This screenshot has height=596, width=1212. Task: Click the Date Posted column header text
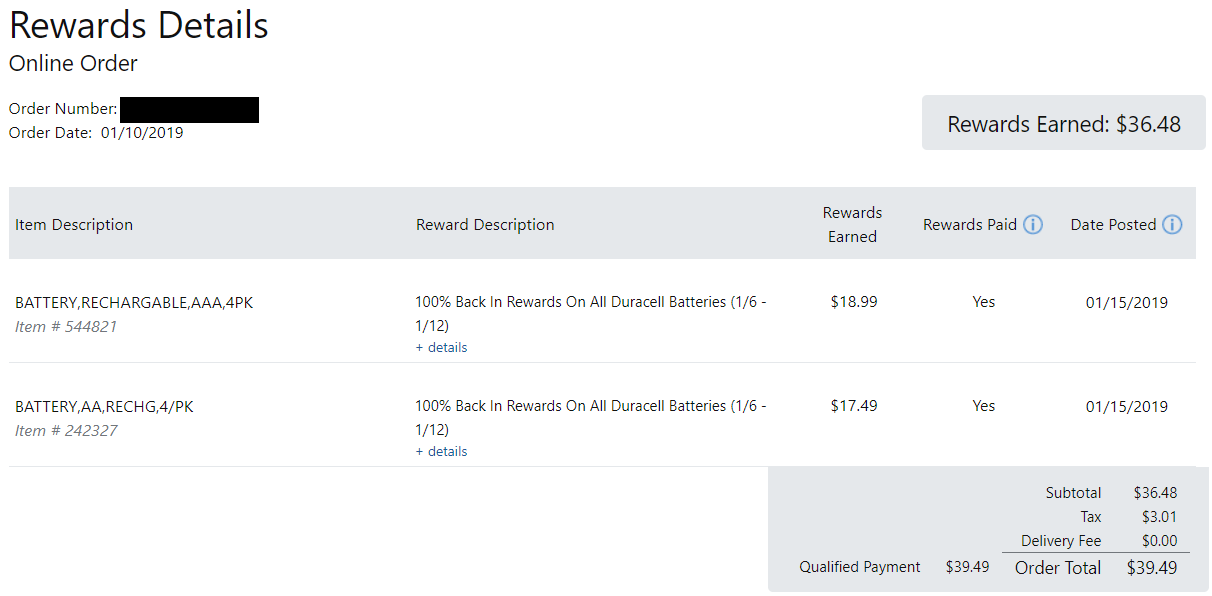point(1113,225)
